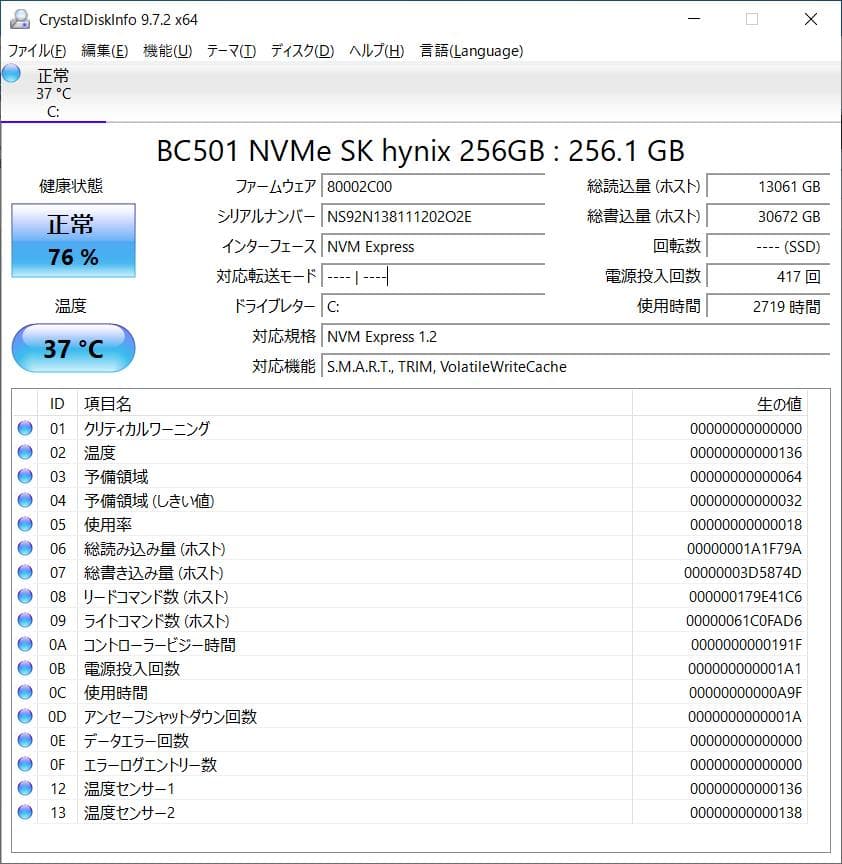Click the 対応転送モード field

coord(433,276)
